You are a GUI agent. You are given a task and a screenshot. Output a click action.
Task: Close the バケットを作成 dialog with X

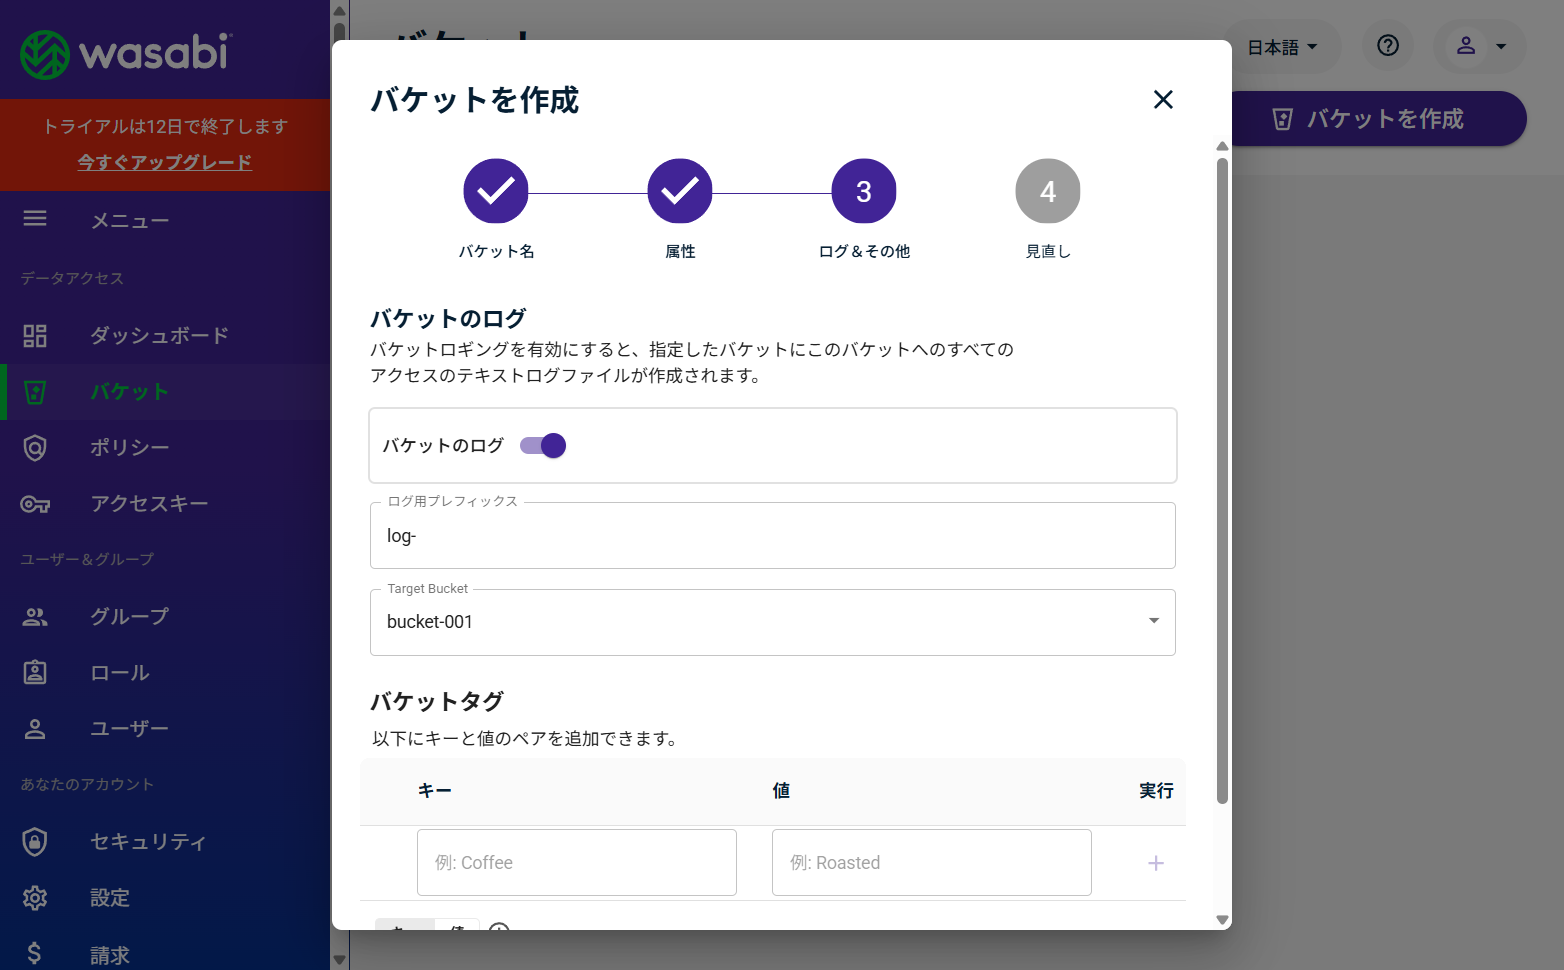(x=1163, y=99)
